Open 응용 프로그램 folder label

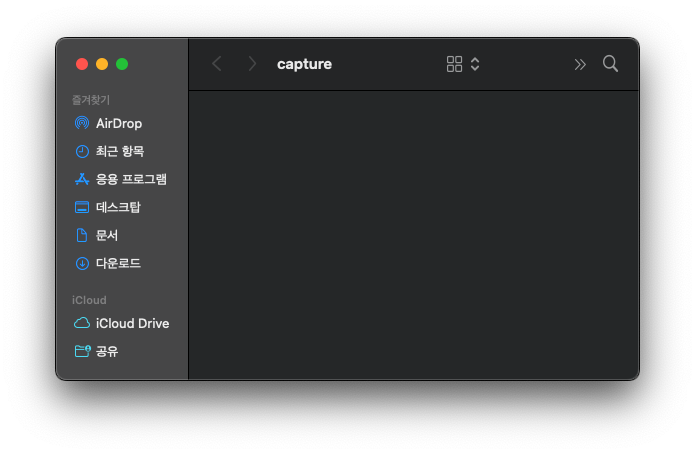click(x=131, y=179)
